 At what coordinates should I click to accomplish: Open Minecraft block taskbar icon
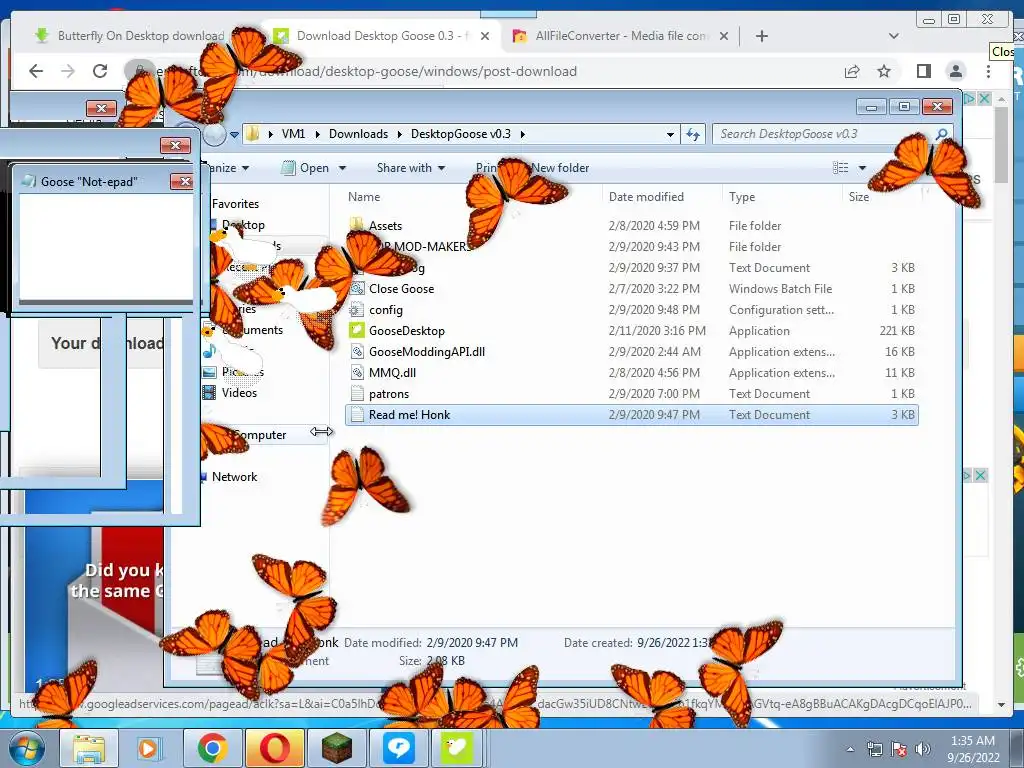[336, 748]
